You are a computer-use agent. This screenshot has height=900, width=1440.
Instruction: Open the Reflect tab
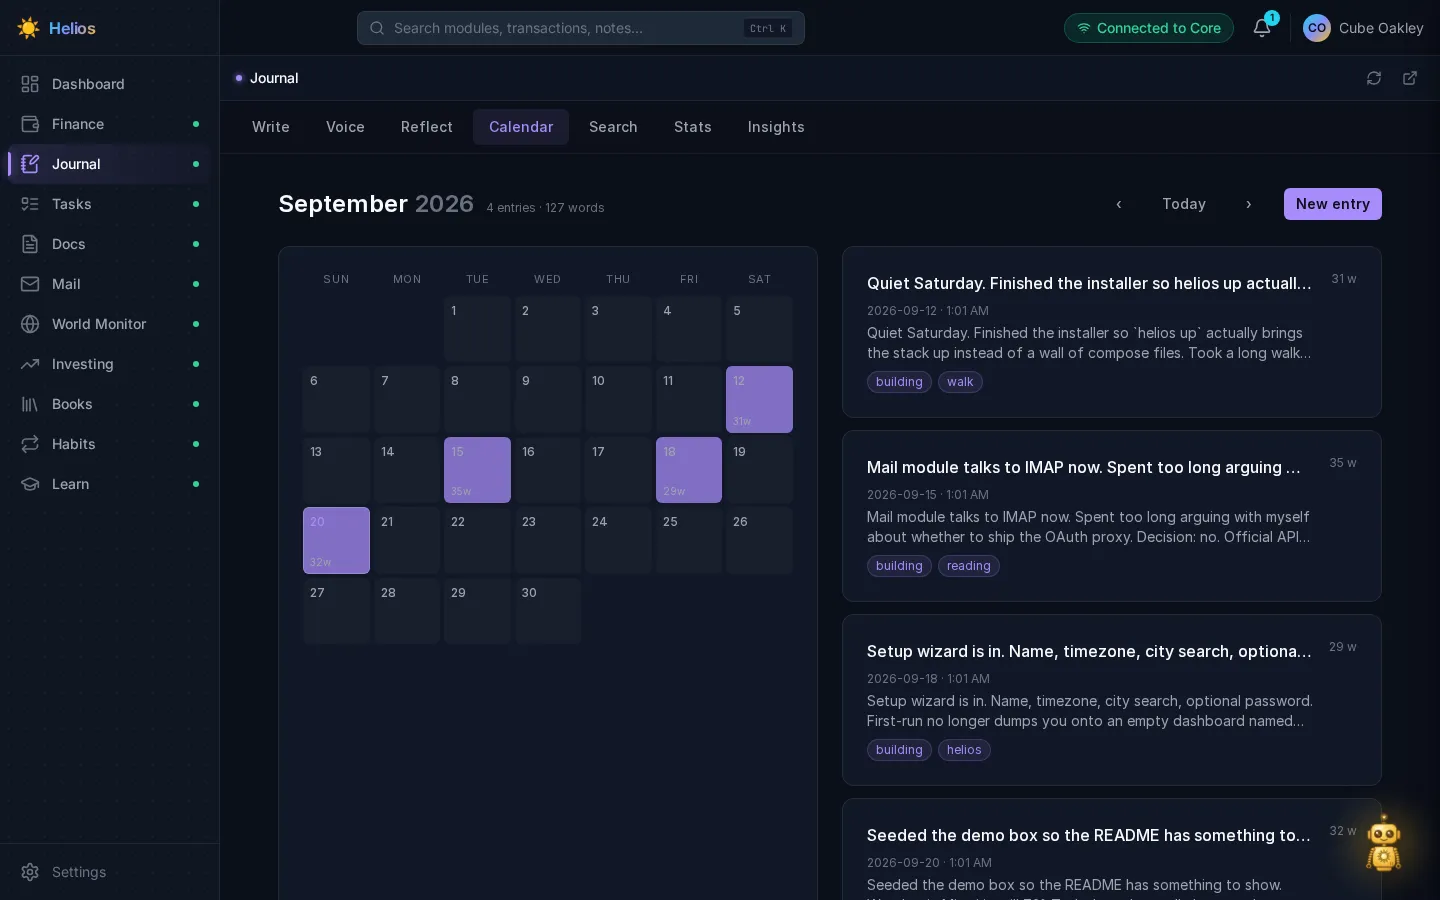pyautogui.click(x=427, y=127)
